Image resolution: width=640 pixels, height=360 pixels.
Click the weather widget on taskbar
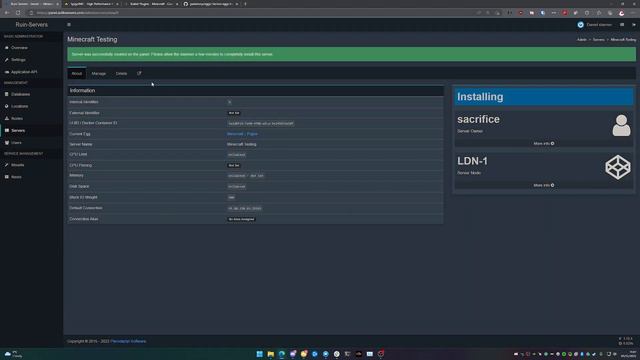(x=13, y=354)
